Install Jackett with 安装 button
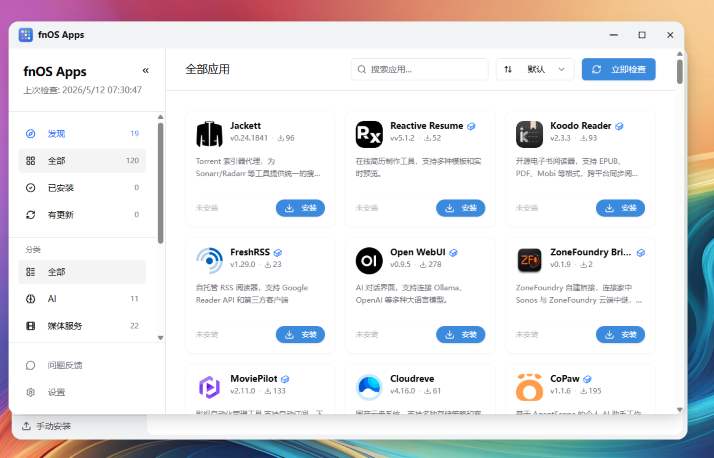714x458 pixels. point(300,208)
